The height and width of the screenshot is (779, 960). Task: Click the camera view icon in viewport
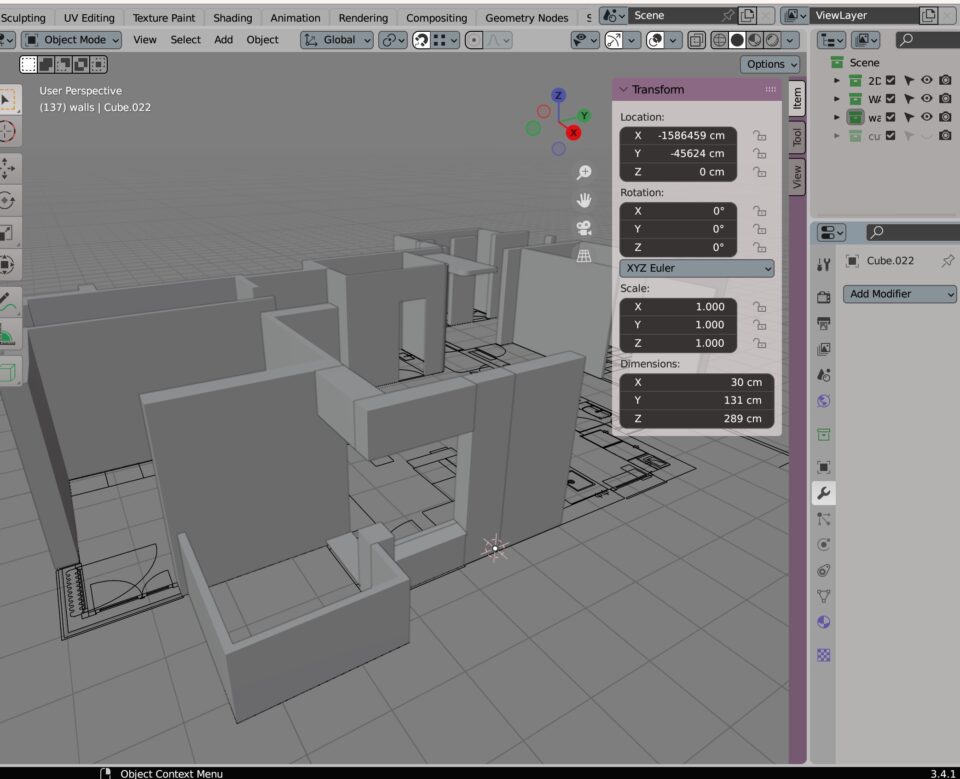click(584, 228)
